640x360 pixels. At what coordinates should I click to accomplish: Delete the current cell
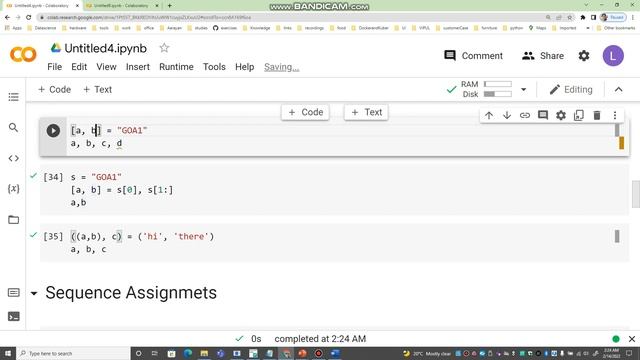coord(597,116)
